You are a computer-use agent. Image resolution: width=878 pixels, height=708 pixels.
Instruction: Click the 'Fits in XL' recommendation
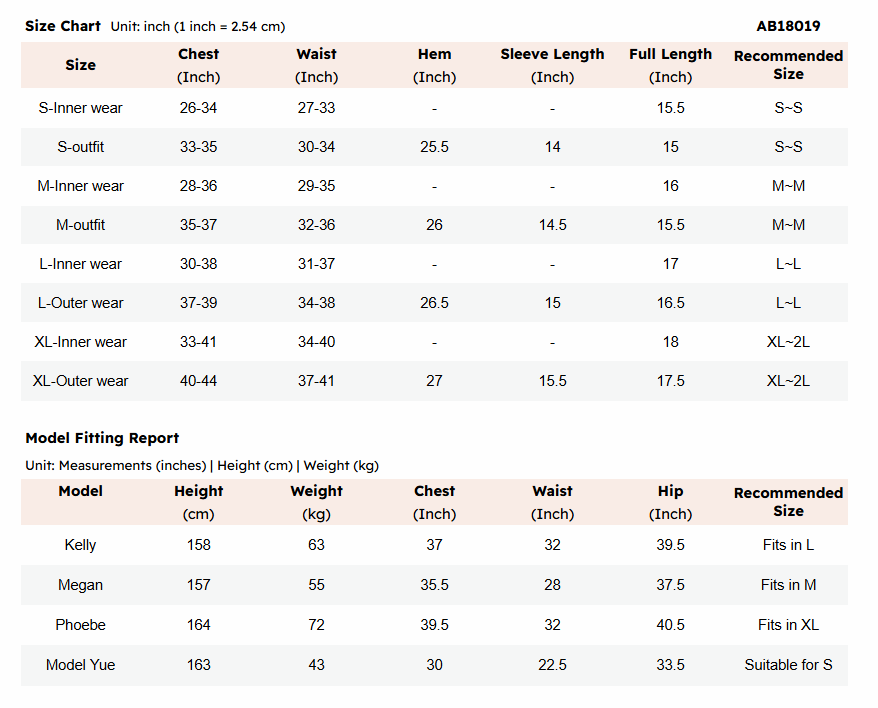point(788,625)
